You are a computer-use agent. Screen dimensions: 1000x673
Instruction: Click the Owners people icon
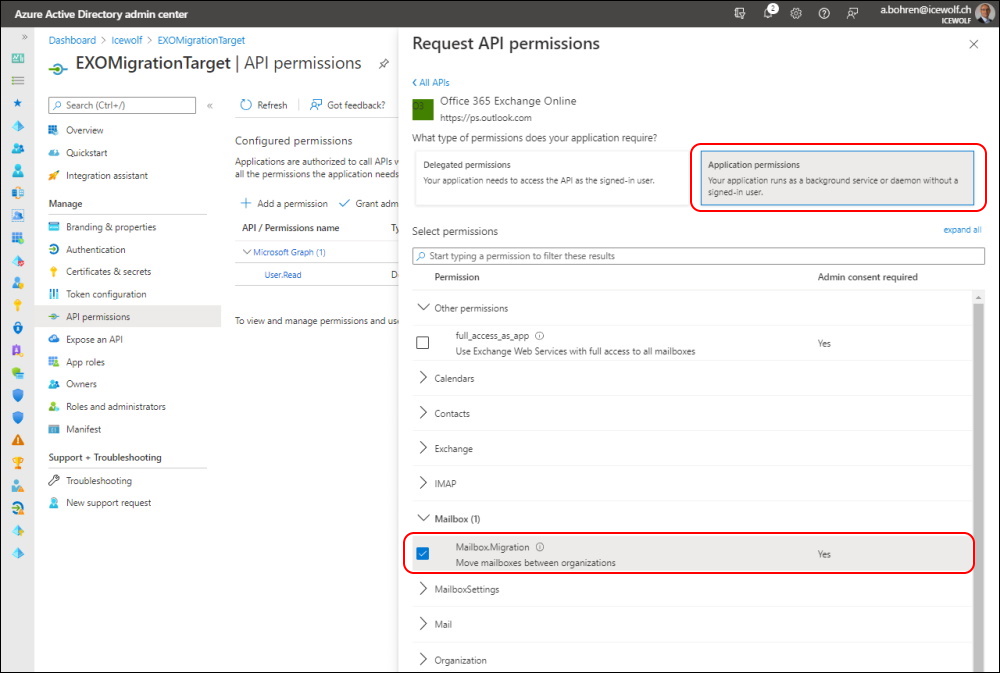[x=54, y=384]
